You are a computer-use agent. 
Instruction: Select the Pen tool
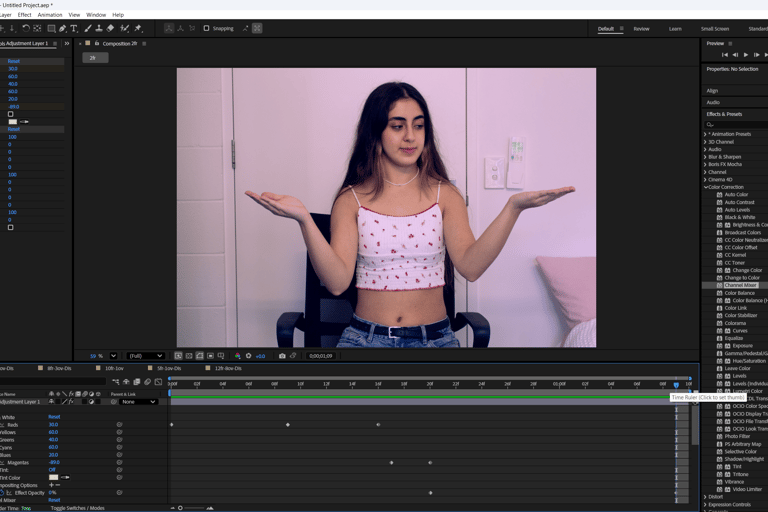click(63, 28)
